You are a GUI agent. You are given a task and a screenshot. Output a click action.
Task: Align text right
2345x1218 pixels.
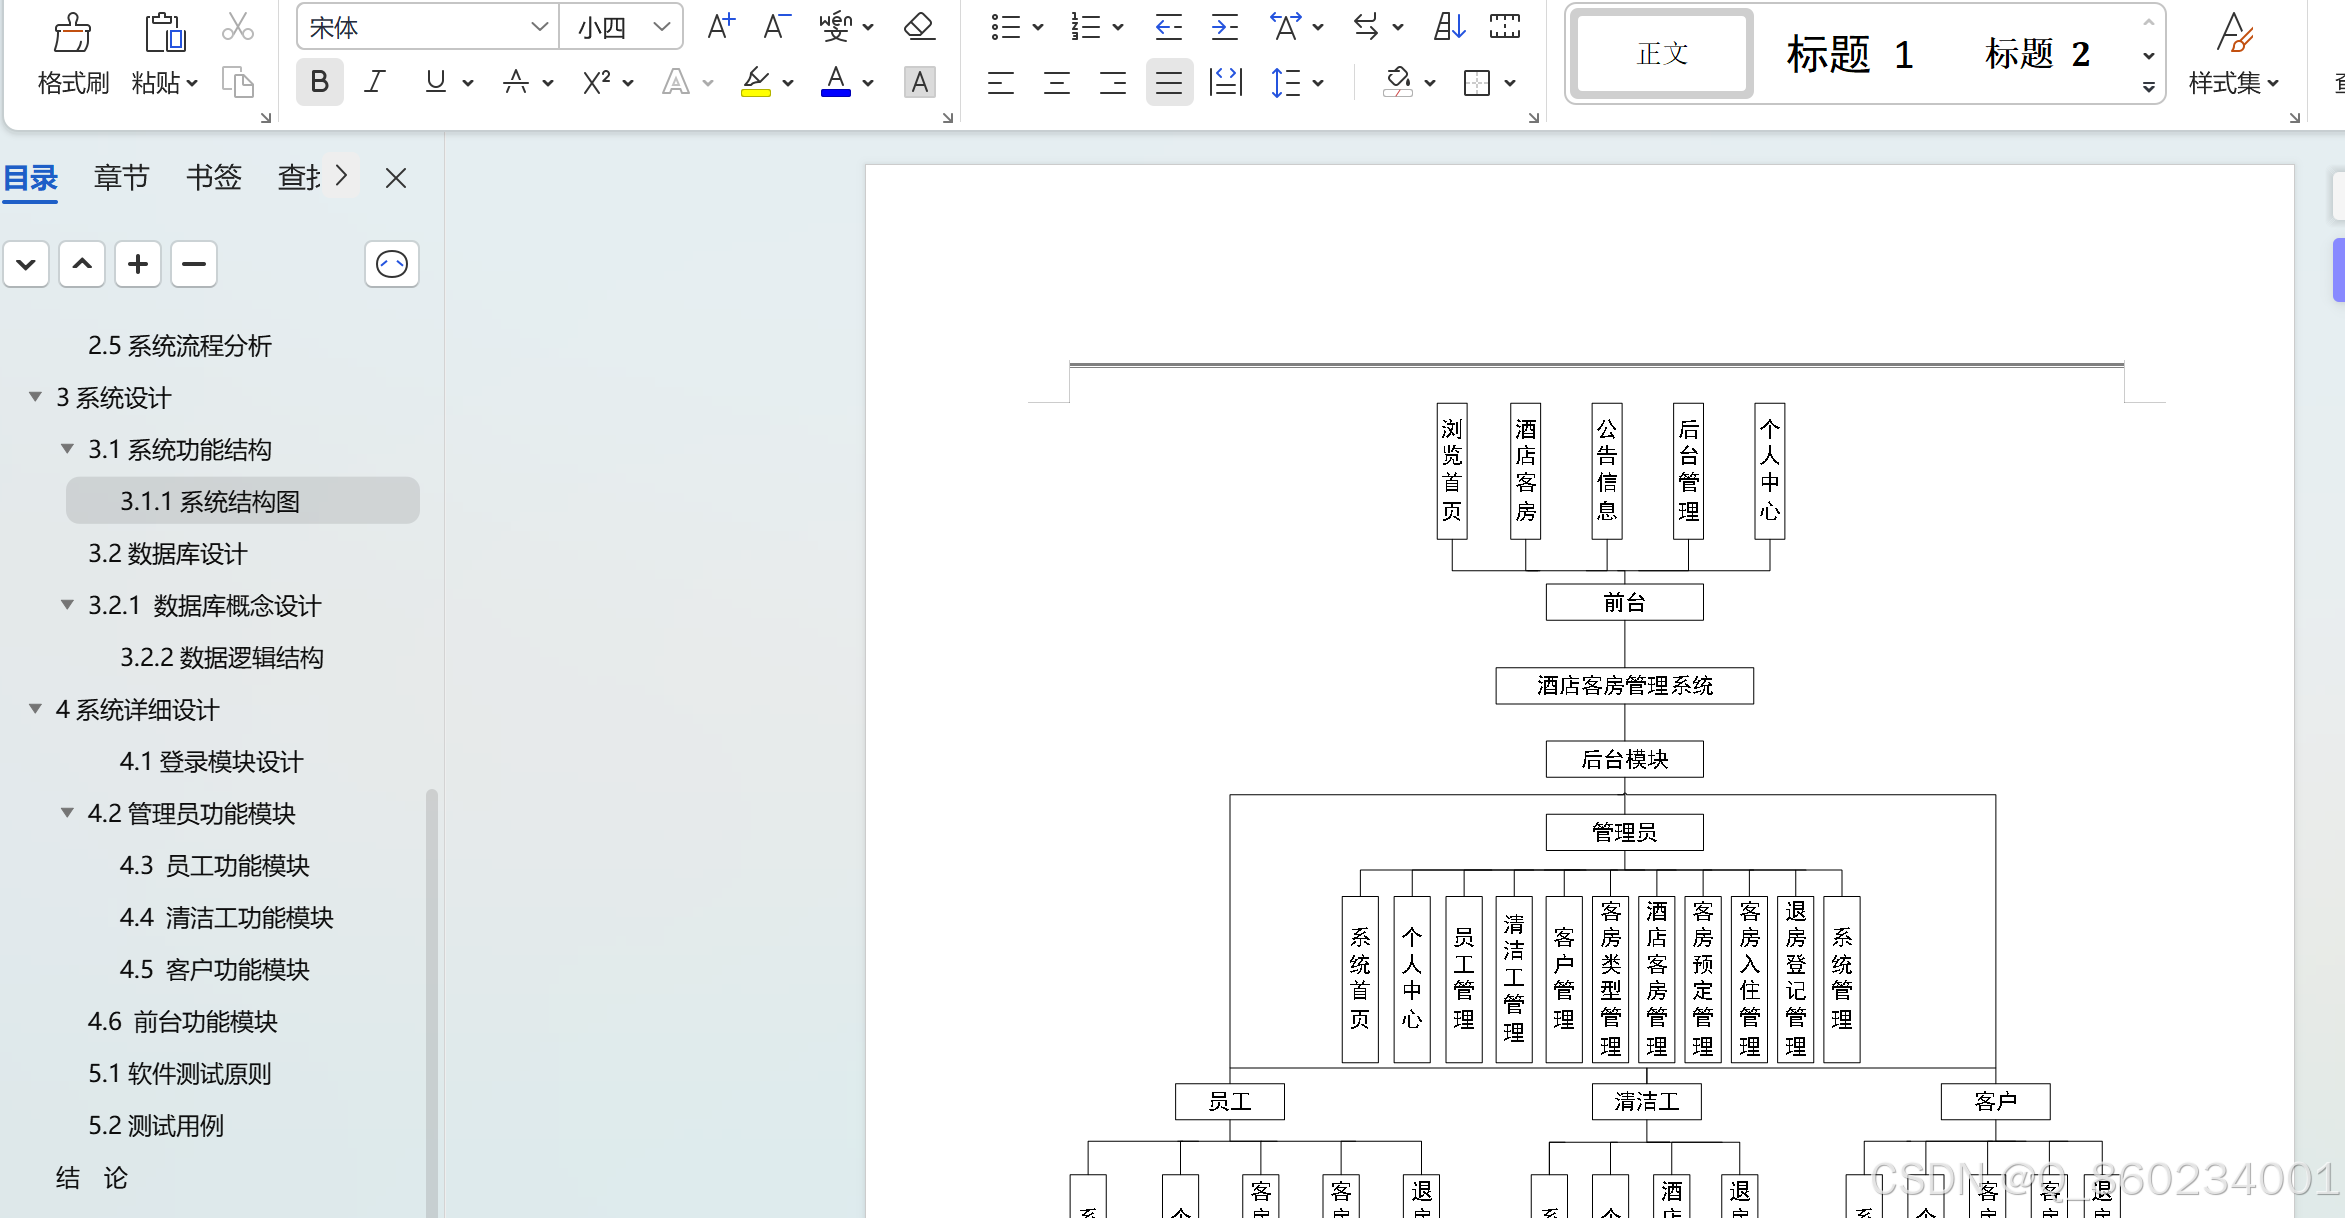[1112, 82]
